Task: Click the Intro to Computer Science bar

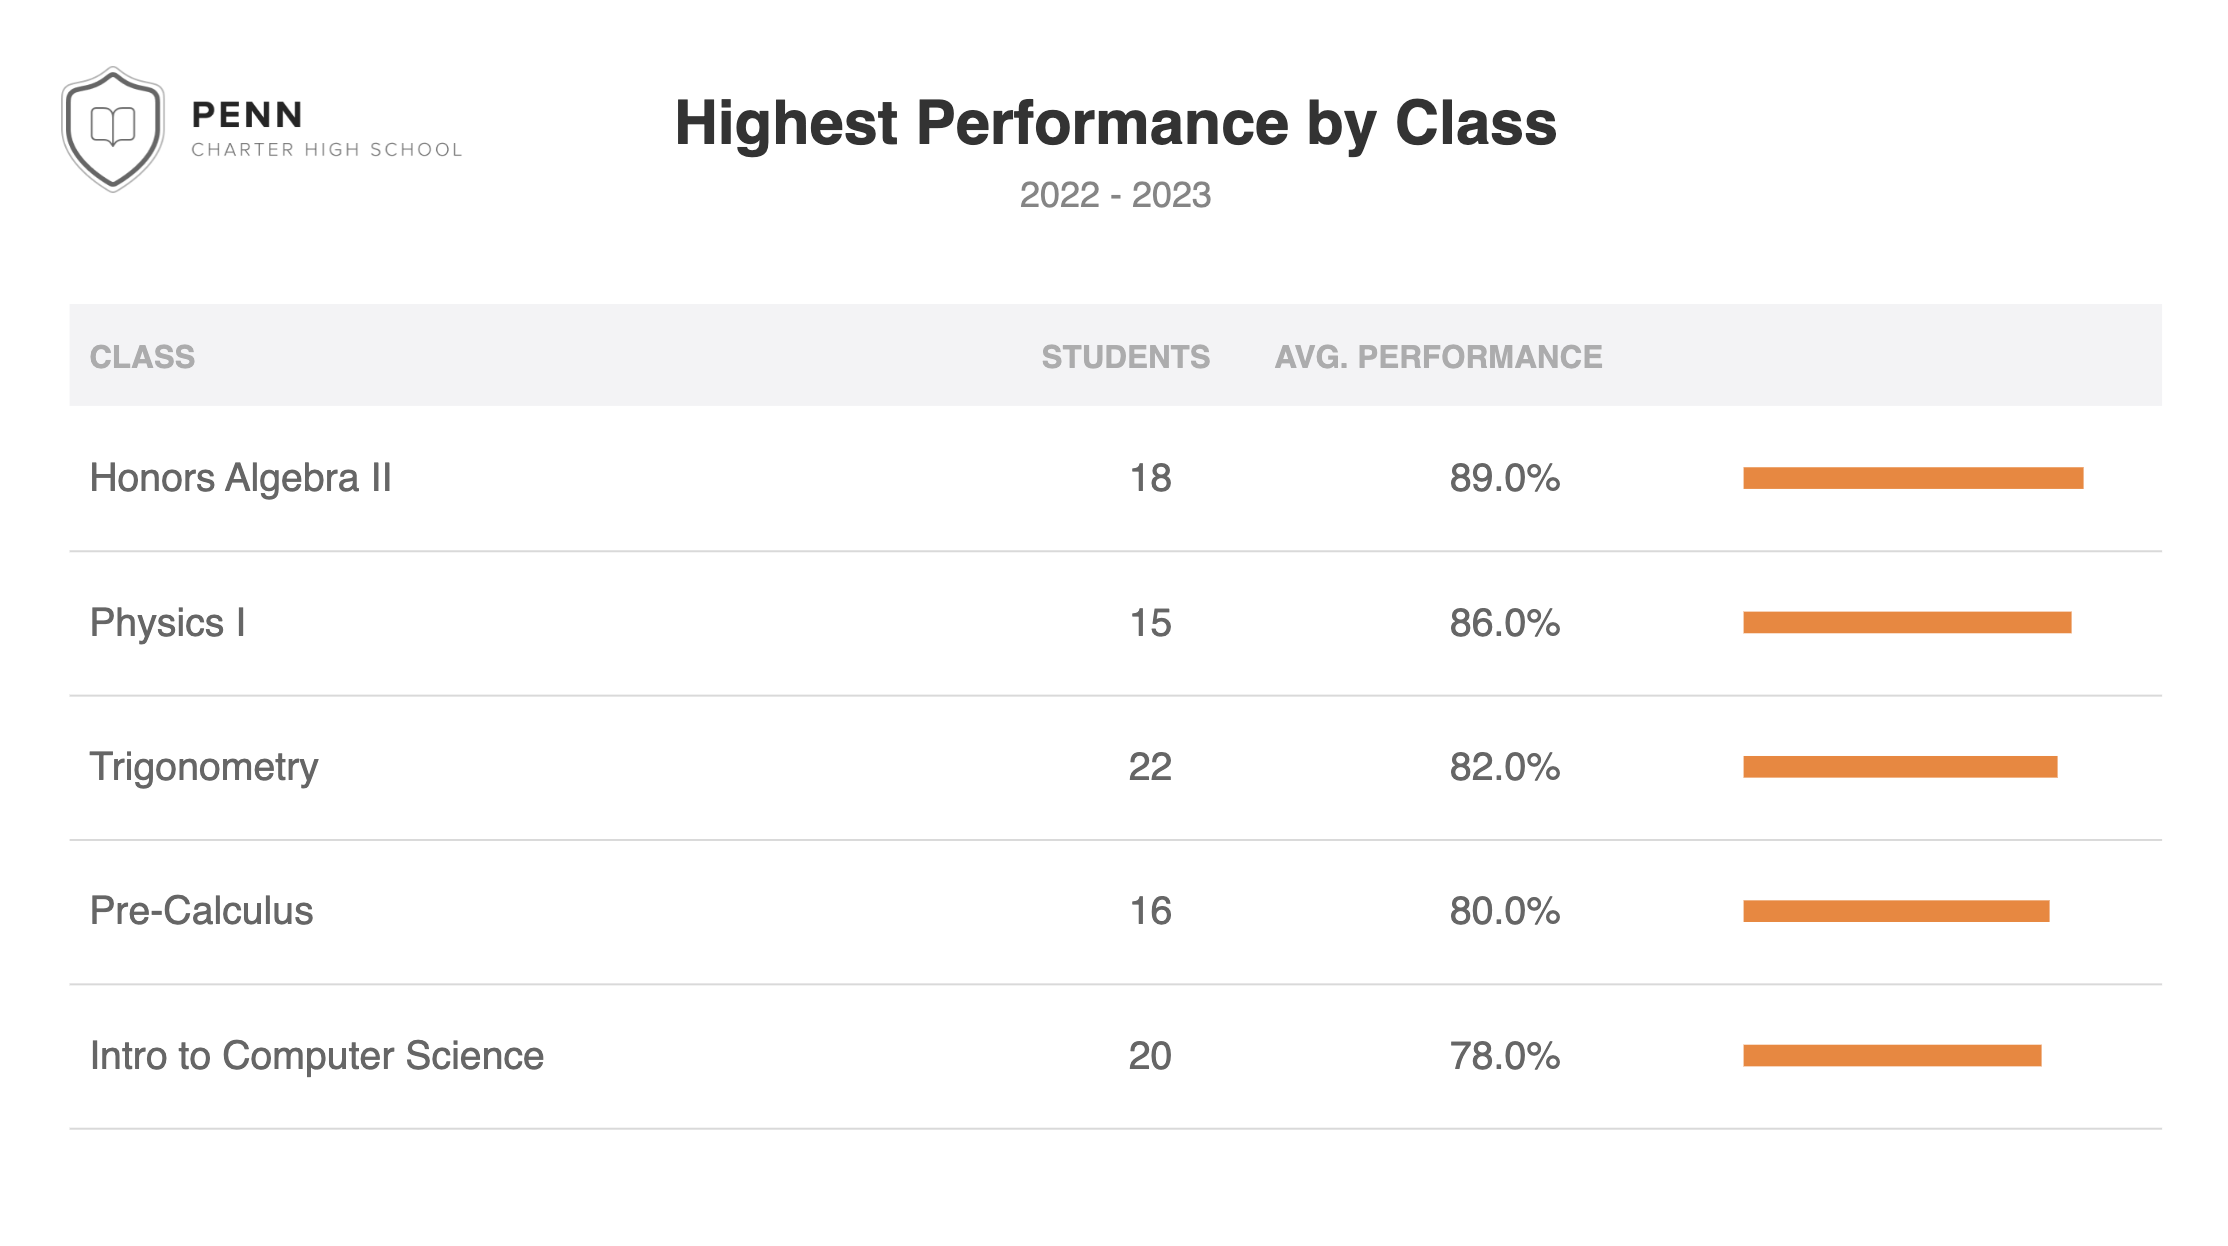Action: [1891, 1056]
